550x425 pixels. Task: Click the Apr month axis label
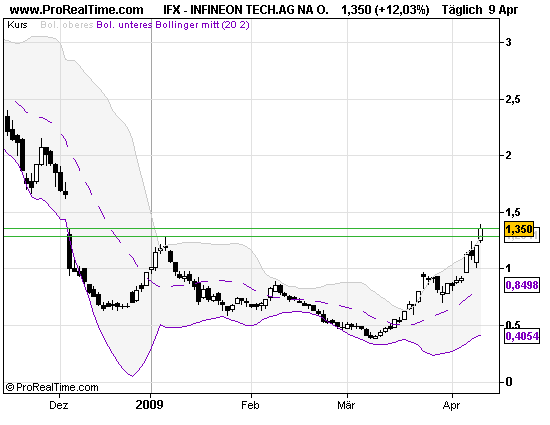[451, 406]
